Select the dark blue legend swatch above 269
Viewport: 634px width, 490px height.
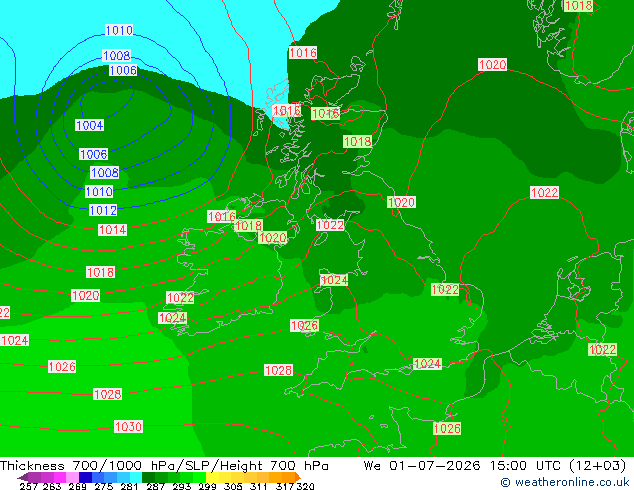click(85, 477)
